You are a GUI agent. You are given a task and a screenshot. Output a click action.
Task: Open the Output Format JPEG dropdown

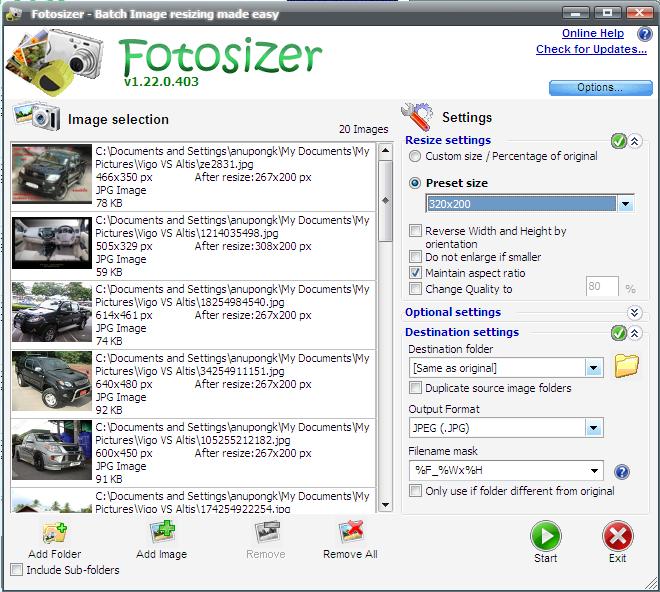point(593,429)
